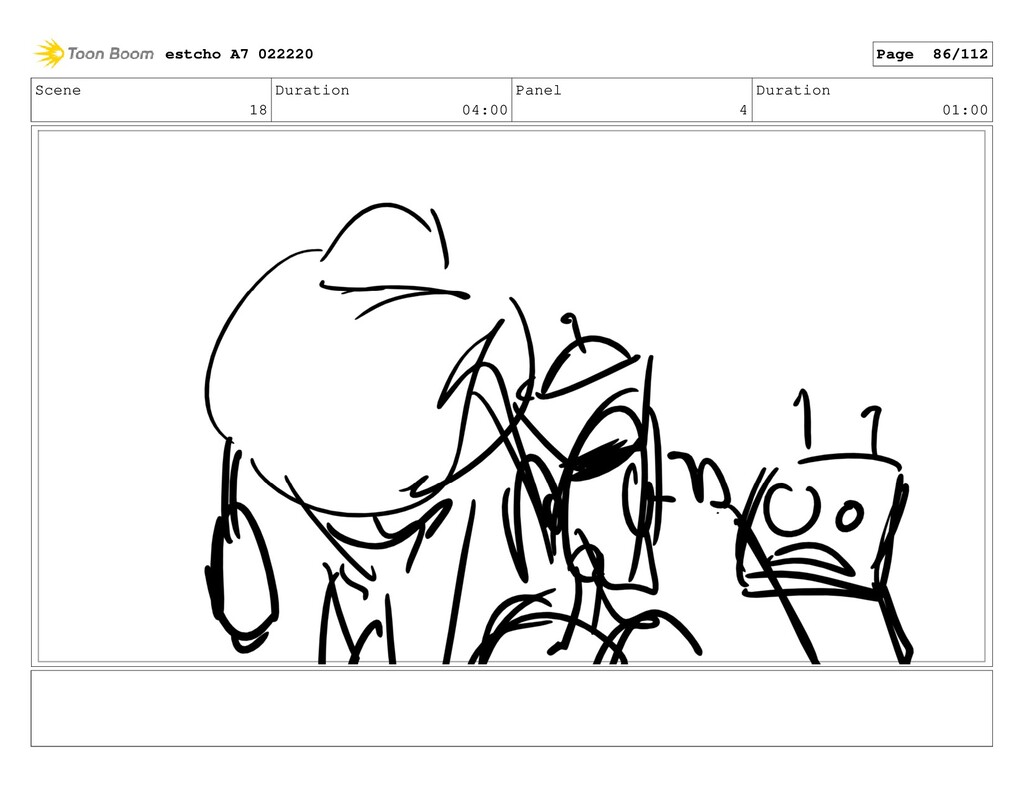Click the storyboard sketch panel image
The height and width of the screenshot is (793, 1024).
tap(511, 396)
